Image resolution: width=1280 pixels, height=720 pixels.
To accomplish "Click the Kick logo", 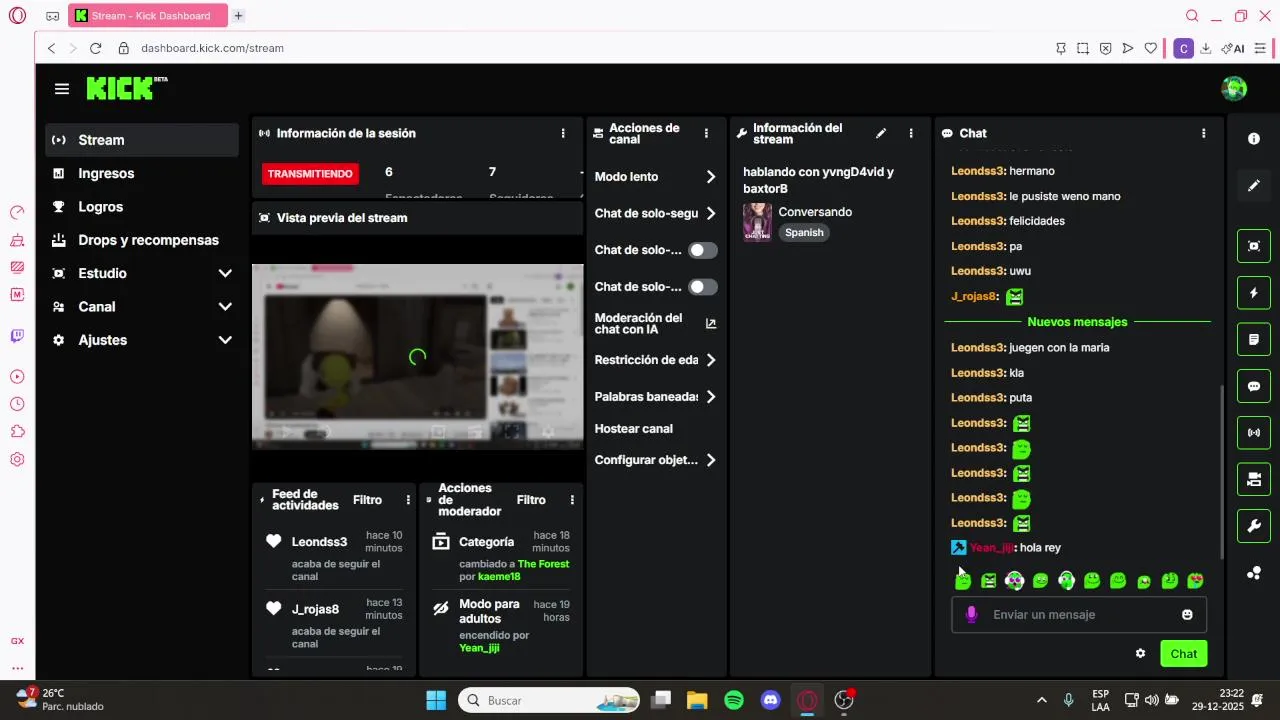I will [126, 88].
